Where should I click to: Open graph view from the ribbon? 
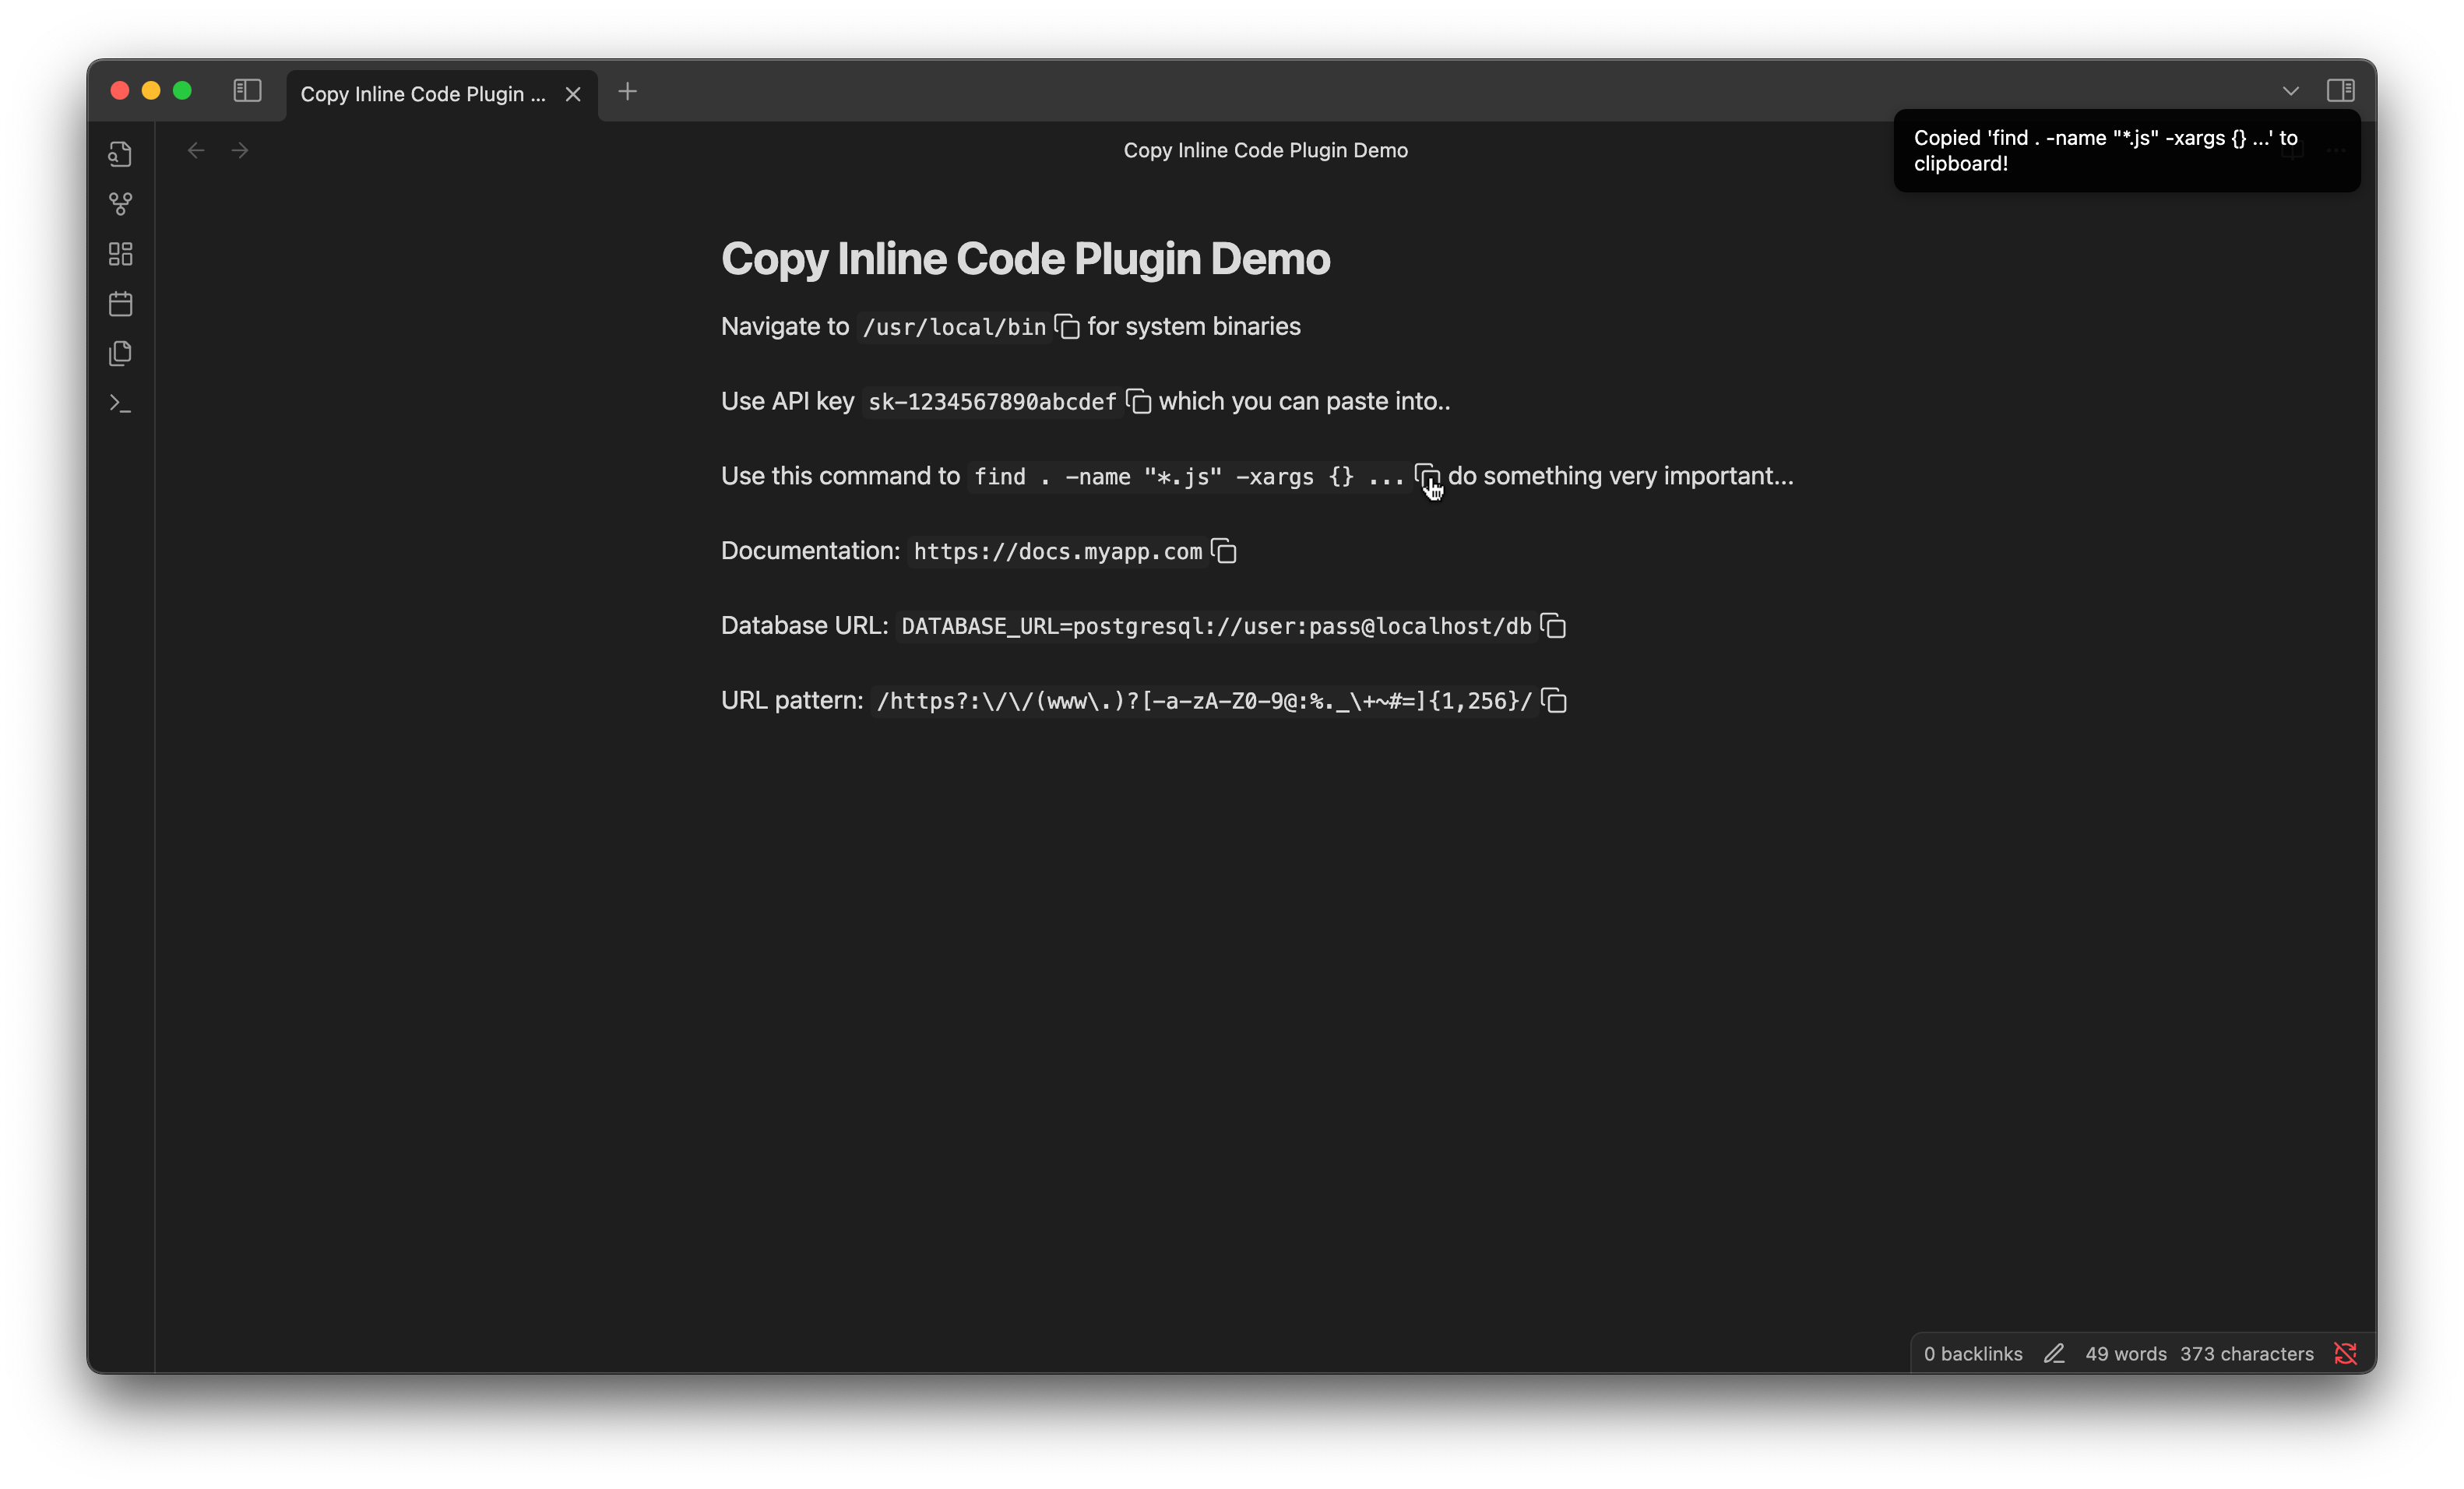(x=120, y=204)
